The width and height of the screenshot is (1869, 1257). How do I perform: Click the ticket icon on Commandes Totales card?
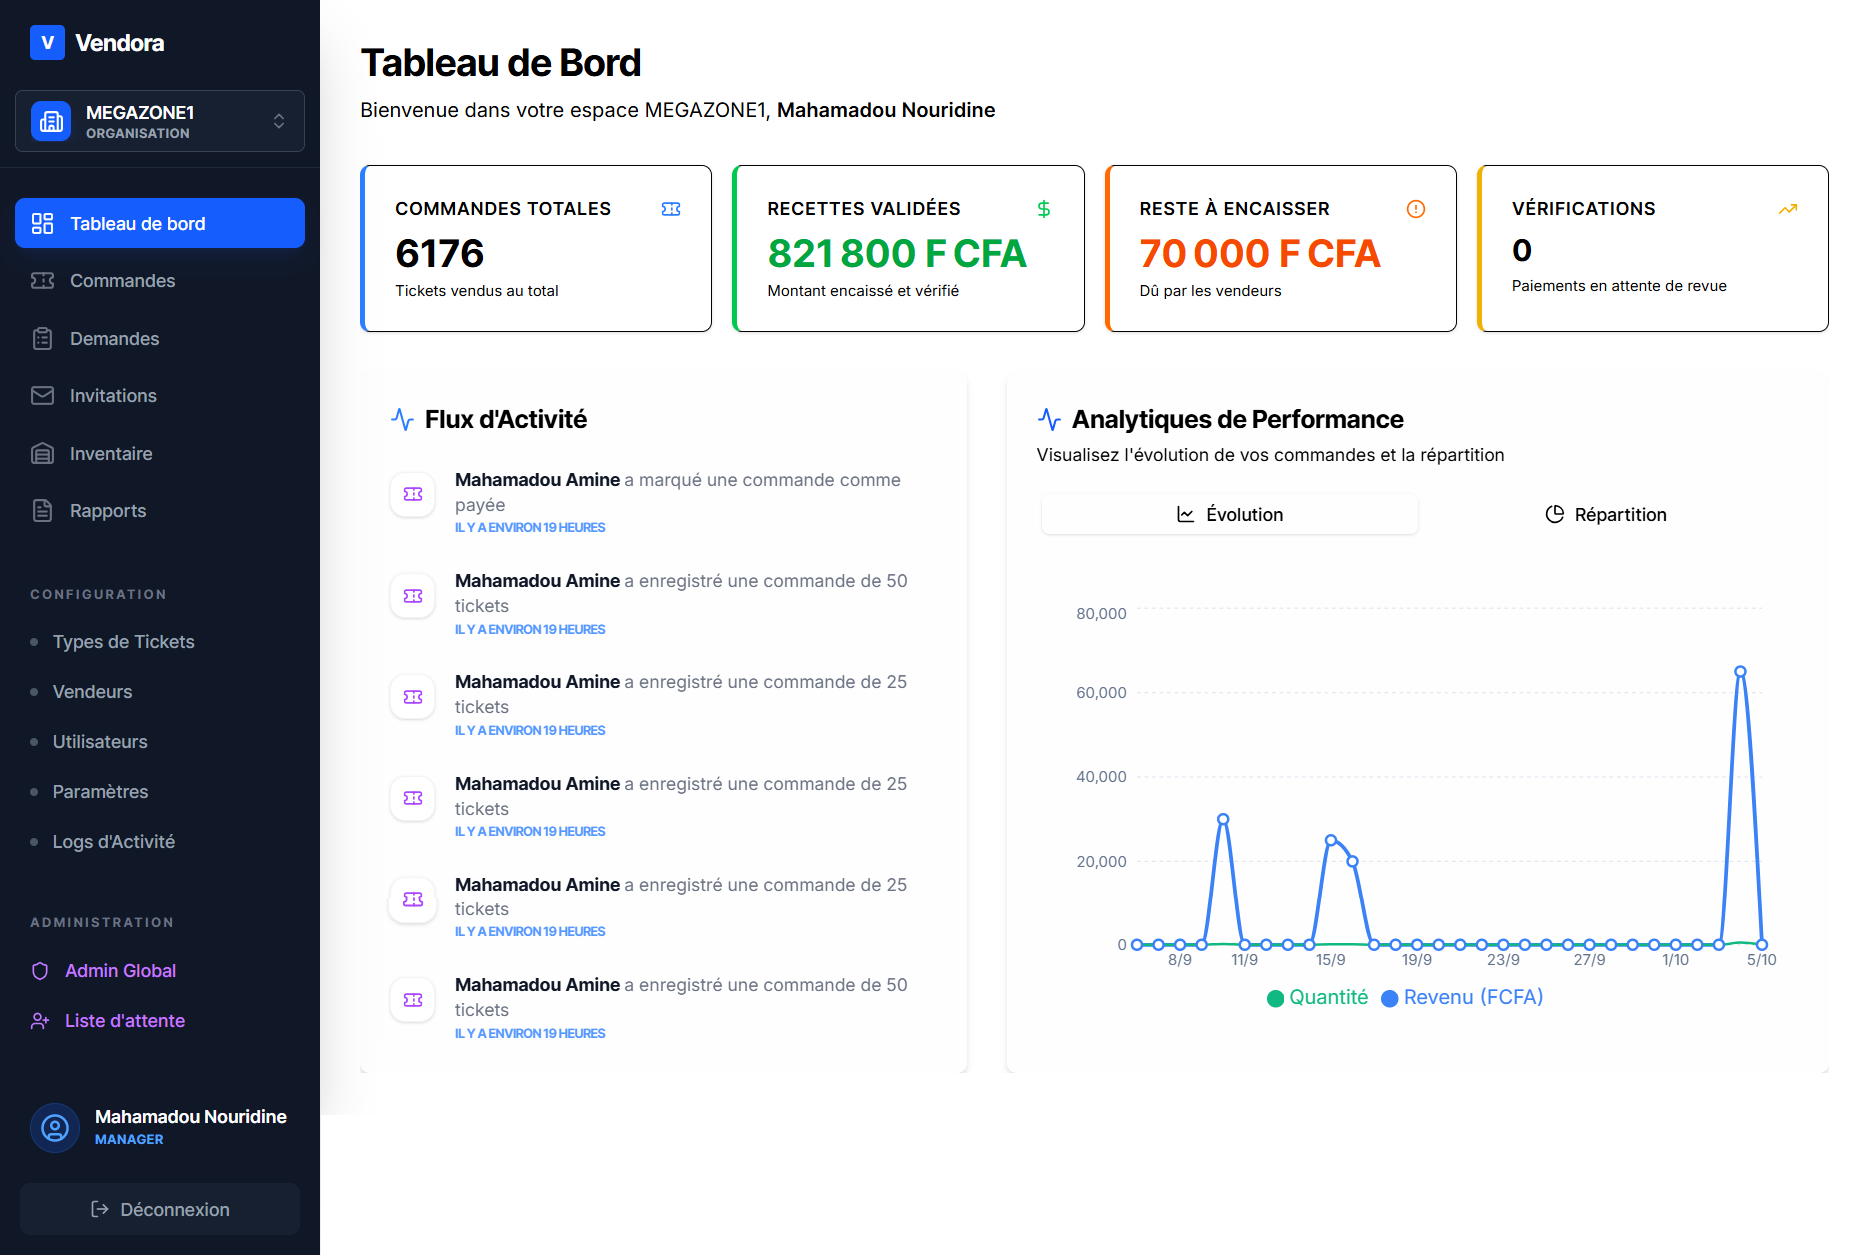tap(671, 209)
